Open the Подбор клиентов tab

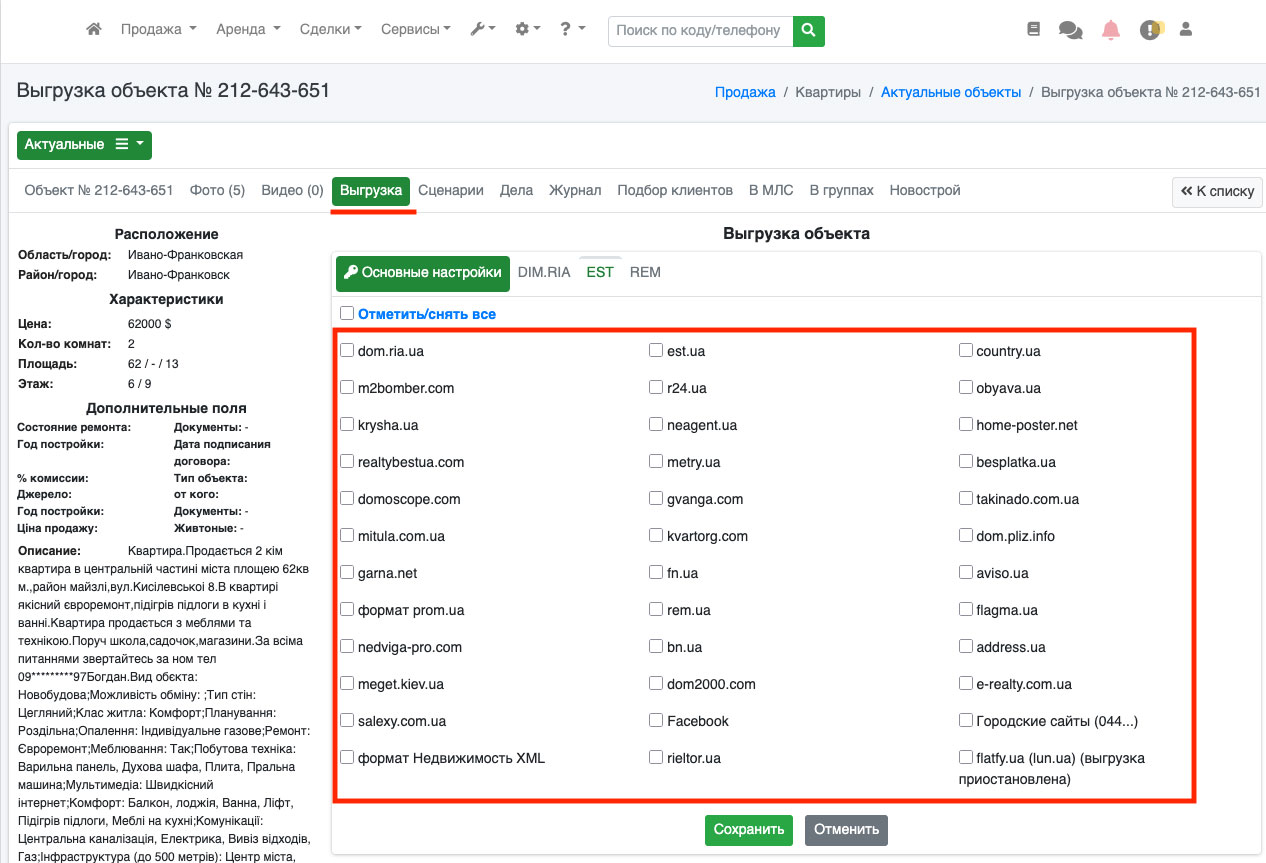point(675,190)
